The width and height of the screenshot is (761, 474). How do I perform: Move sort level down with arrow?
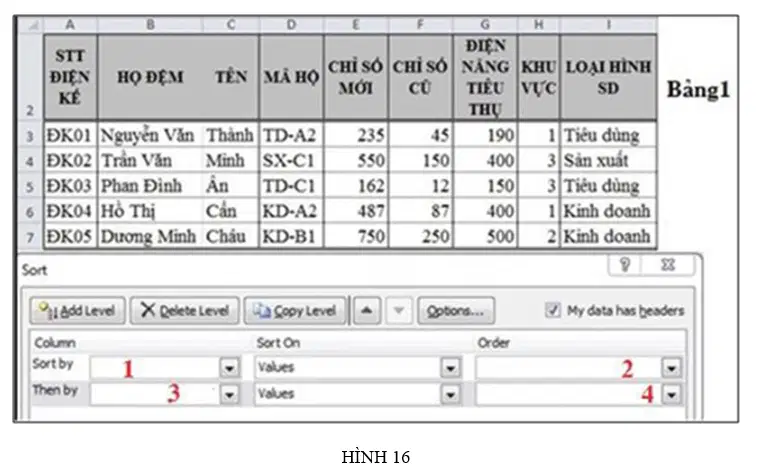tap(398, 311)
